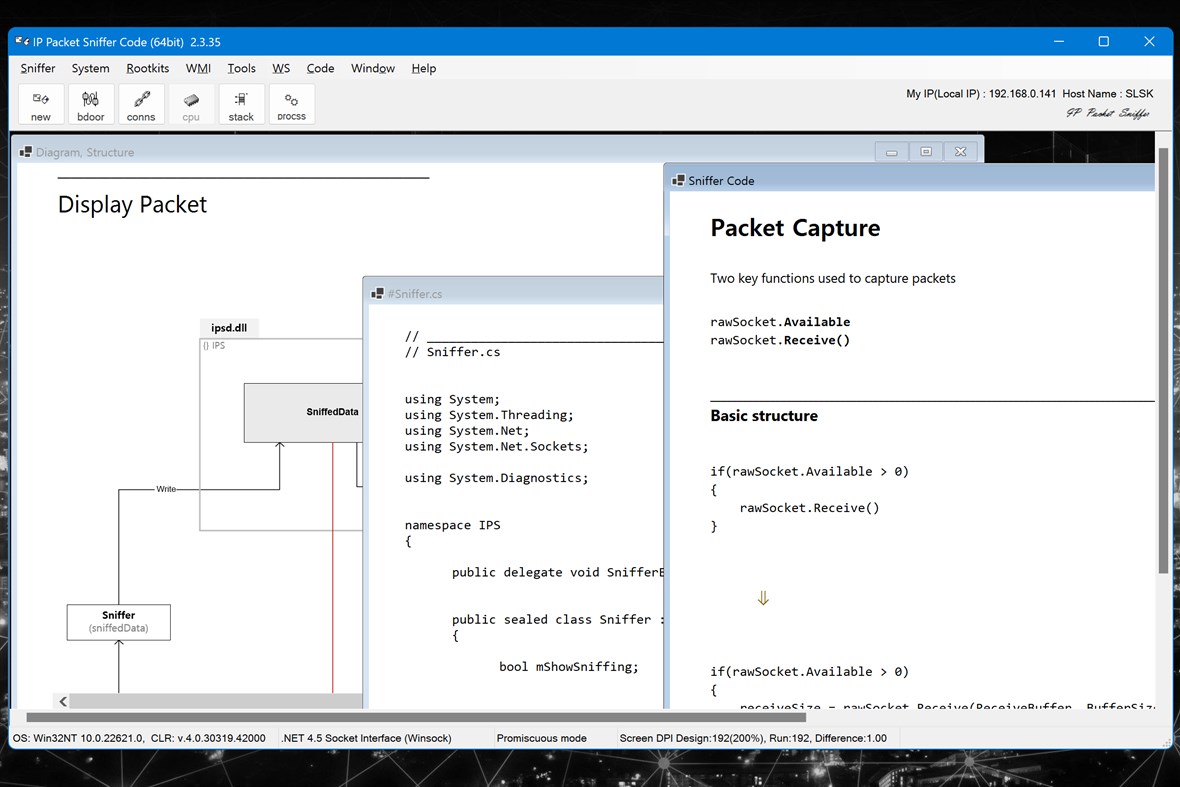Viewport: 1180px width, 787px height.
Task: Open the bdoor tool on the toolbar
Action: [x=91, y=103]
